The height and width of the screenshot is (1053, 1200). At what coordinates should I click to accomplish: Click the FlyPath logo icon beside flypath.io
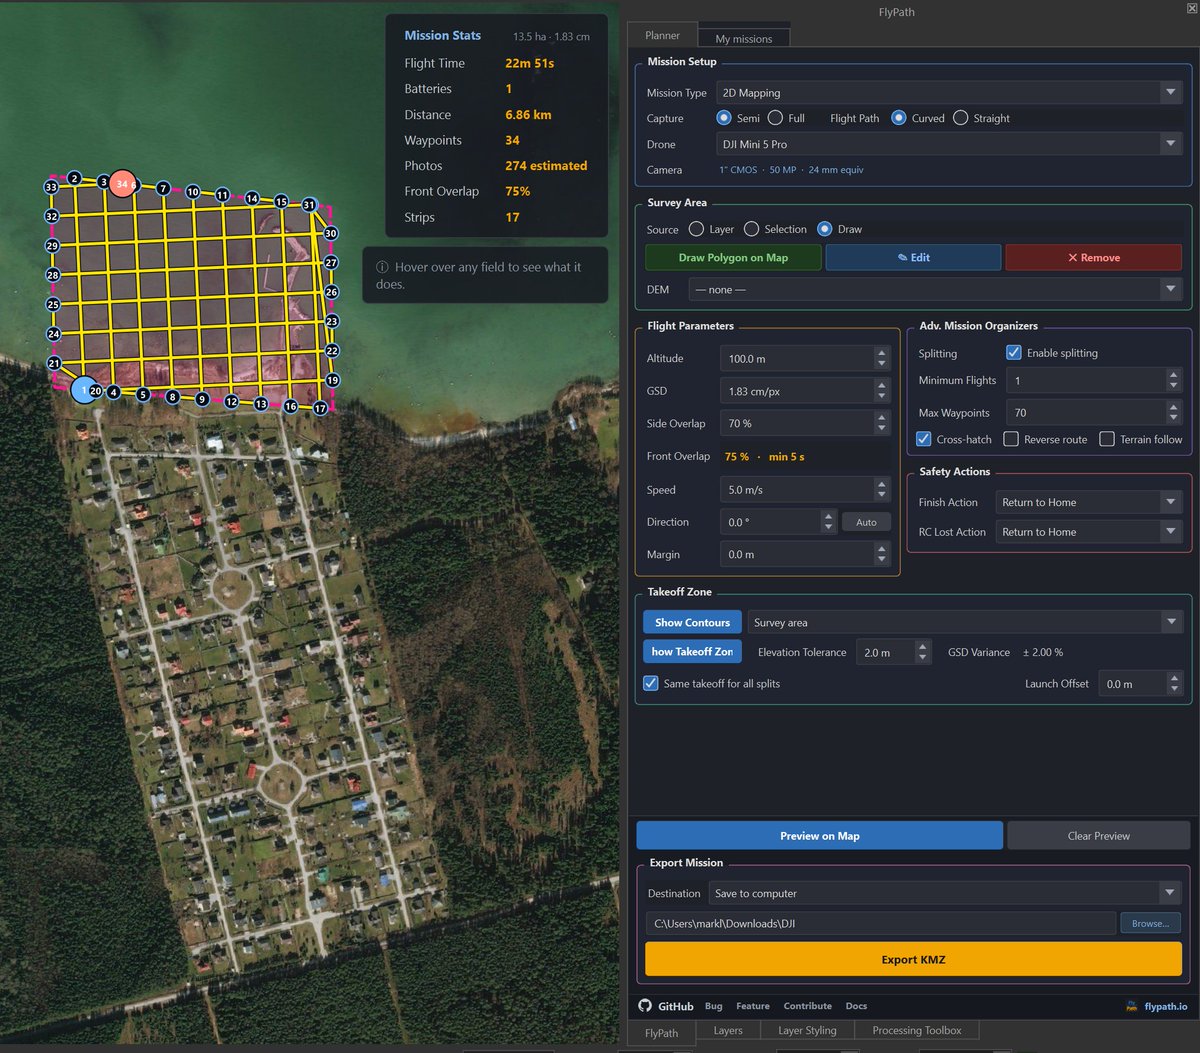point(1132,1006)
